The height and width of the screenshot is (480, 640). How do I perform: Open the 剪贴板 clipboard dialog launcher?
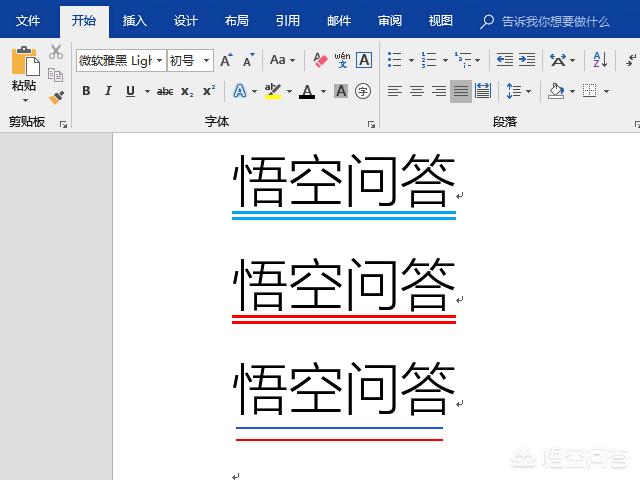point(63,124)
